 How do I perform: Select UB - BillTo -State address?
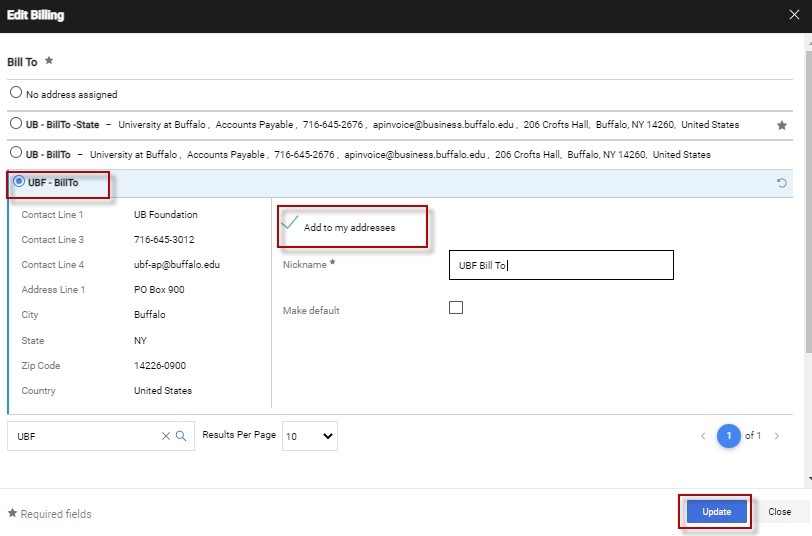pyautogui.click(x=16, y=124)
